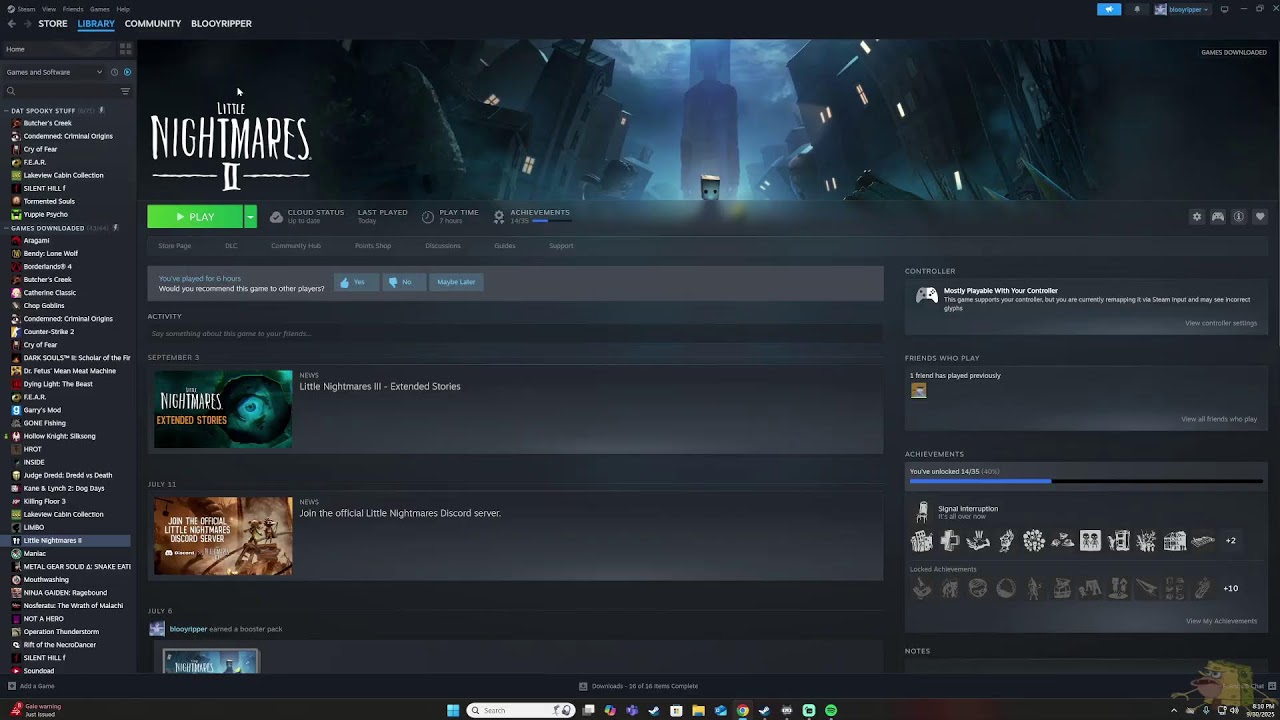Select Killing Floor 3 in the library
This screenshot has width=1280, height=720.
44,501
